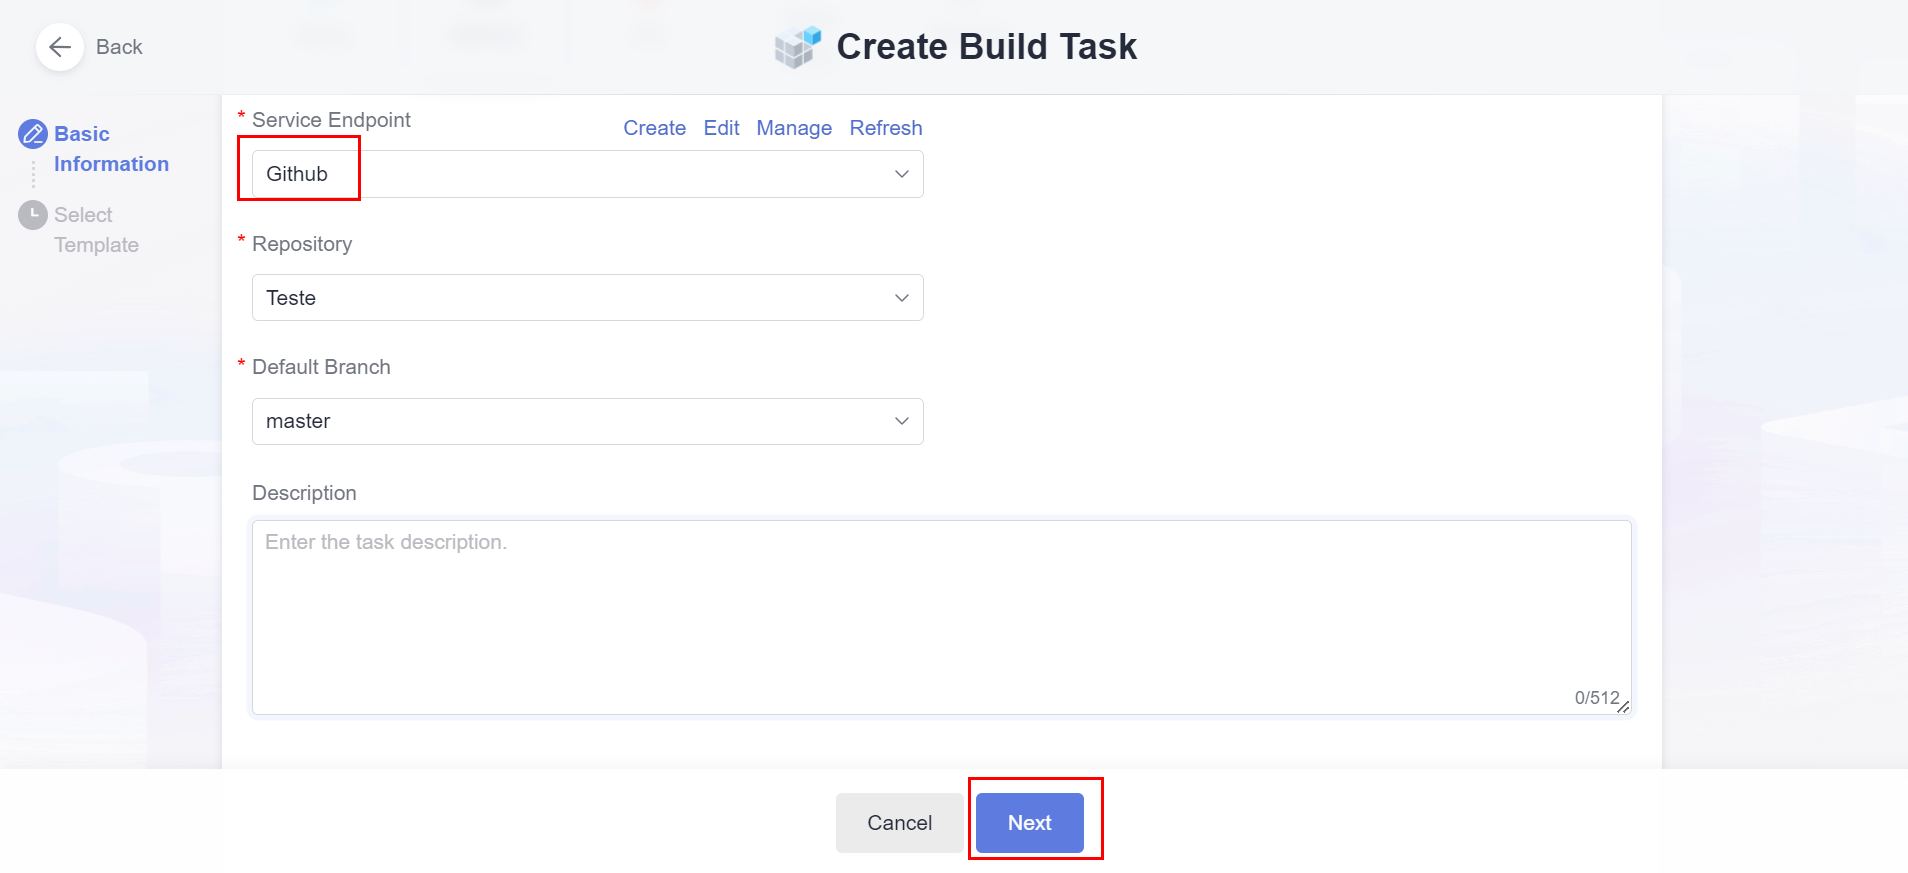
Task: Open the Manage service endpoints link
Action: [x=794, y=128]
